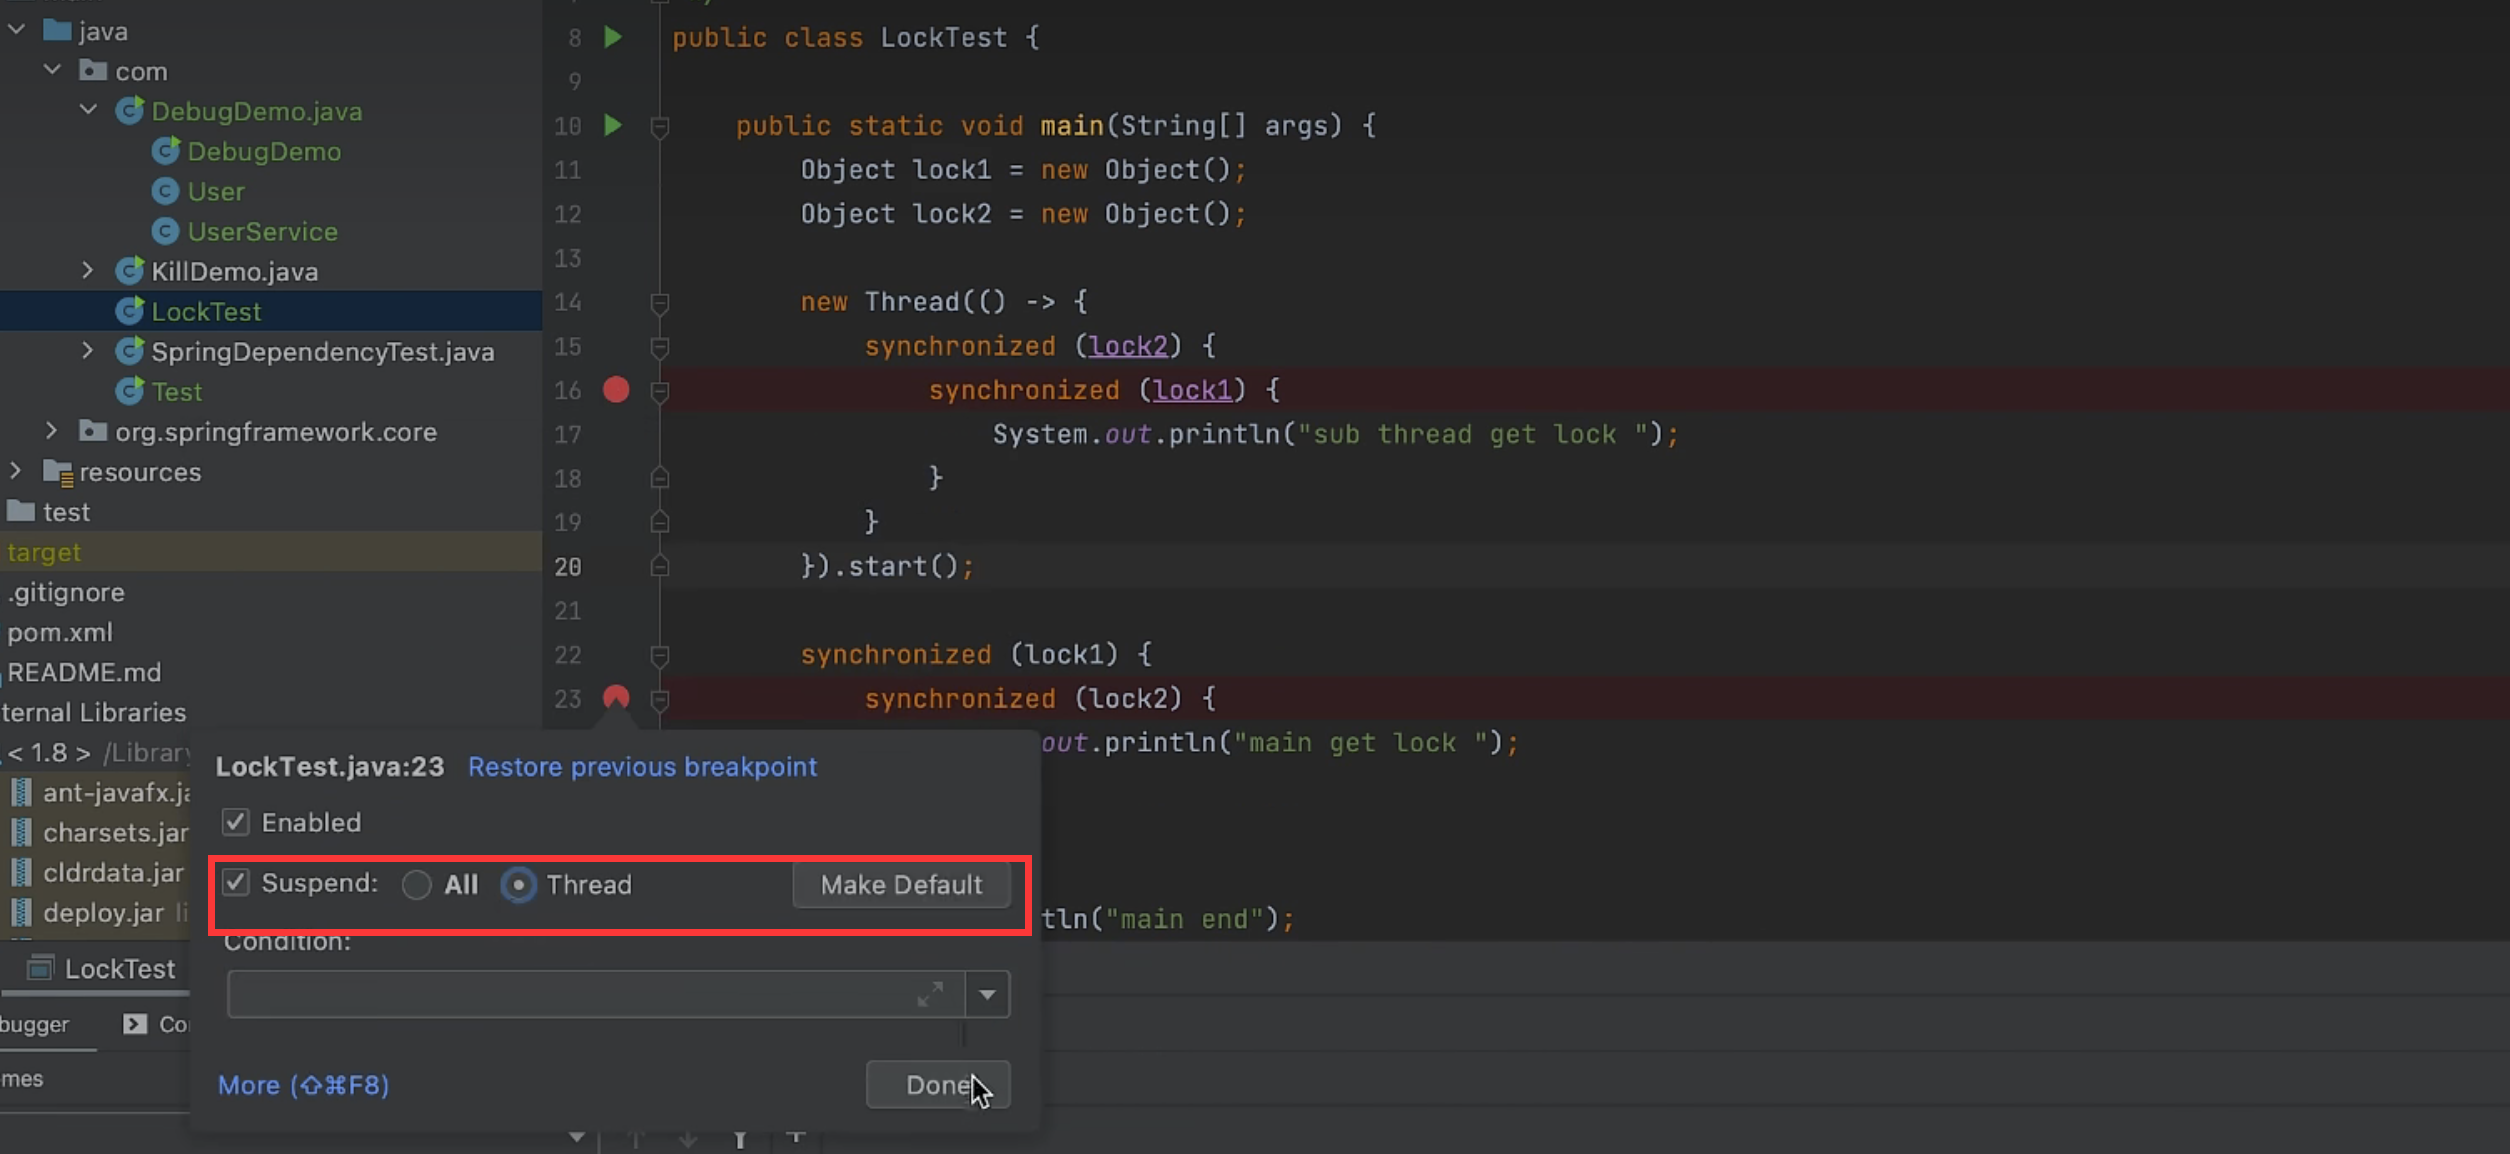
Task: Click run gutter icon beside class LockTest
Action: tap(613, 38)
